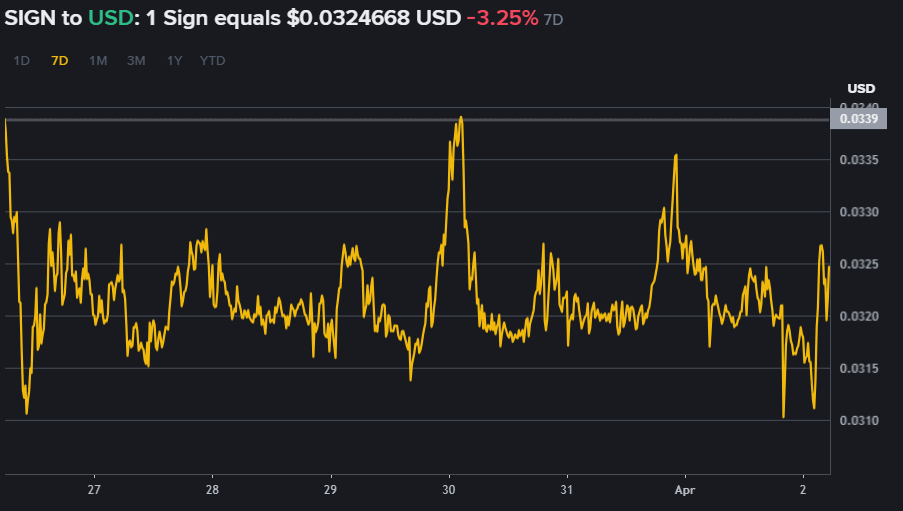
Task: Click the highlighted 0.0339 price marker
Action: click(858, 119)
